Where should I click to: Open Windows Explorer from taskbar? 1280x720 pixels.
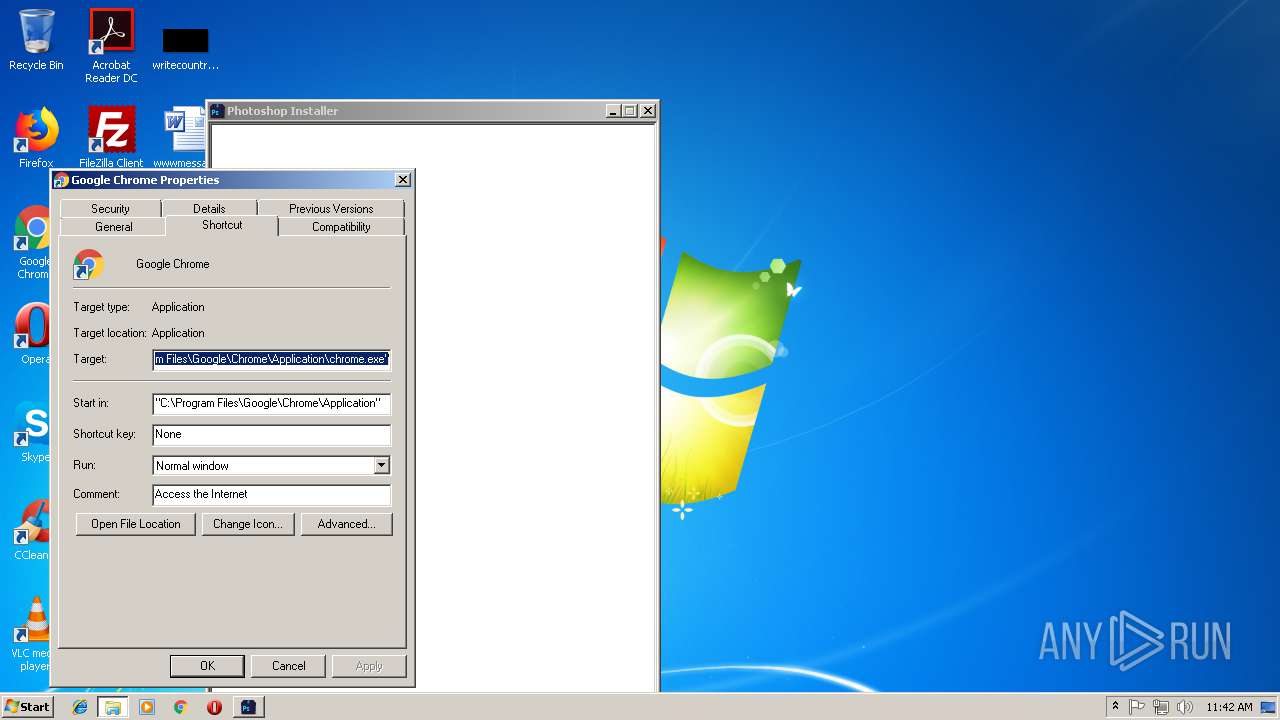pyautogui.click(x=112, y=707)
